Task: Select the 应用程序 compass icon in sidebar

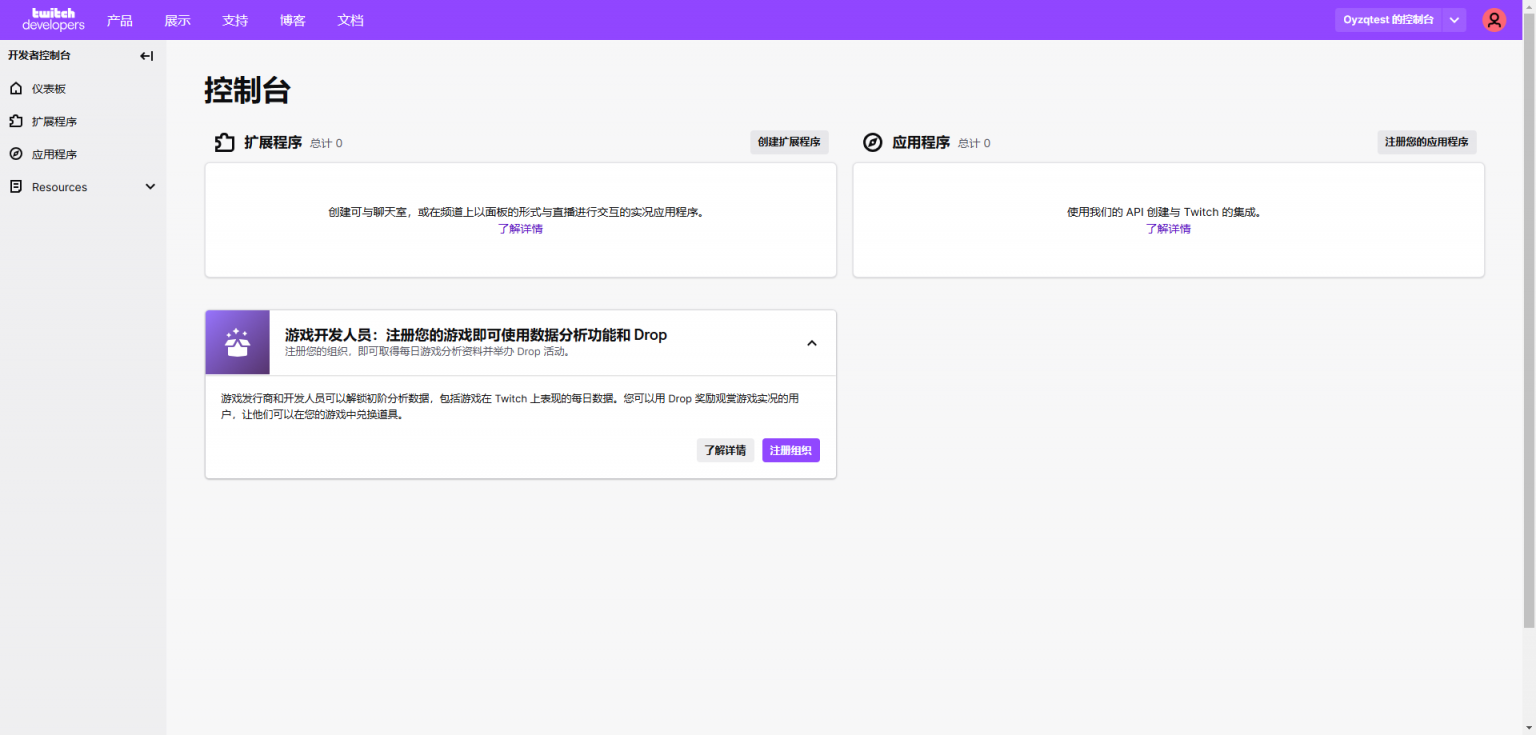Action: pos(14,153)
